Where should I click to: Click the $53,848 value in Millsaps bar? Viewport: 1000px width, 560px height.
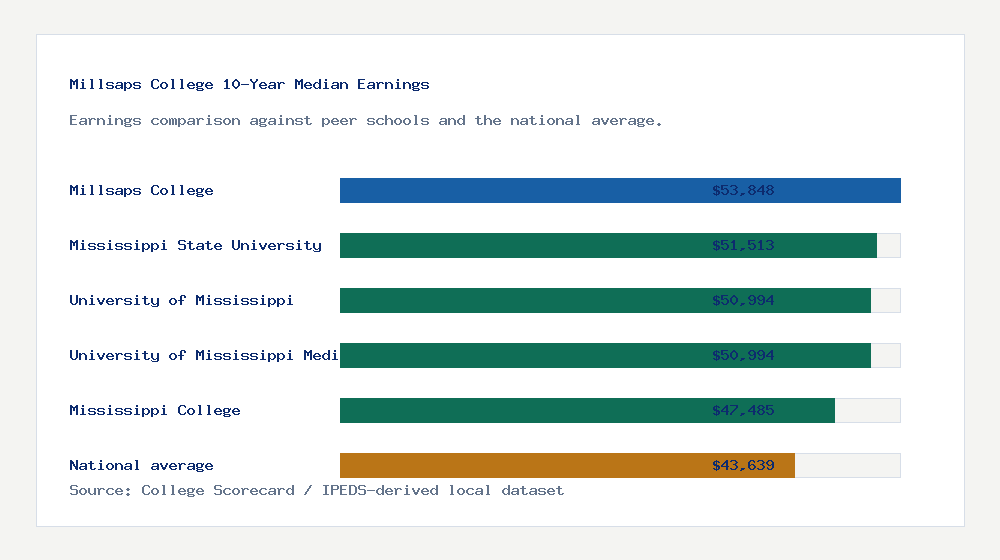point(743,190)
